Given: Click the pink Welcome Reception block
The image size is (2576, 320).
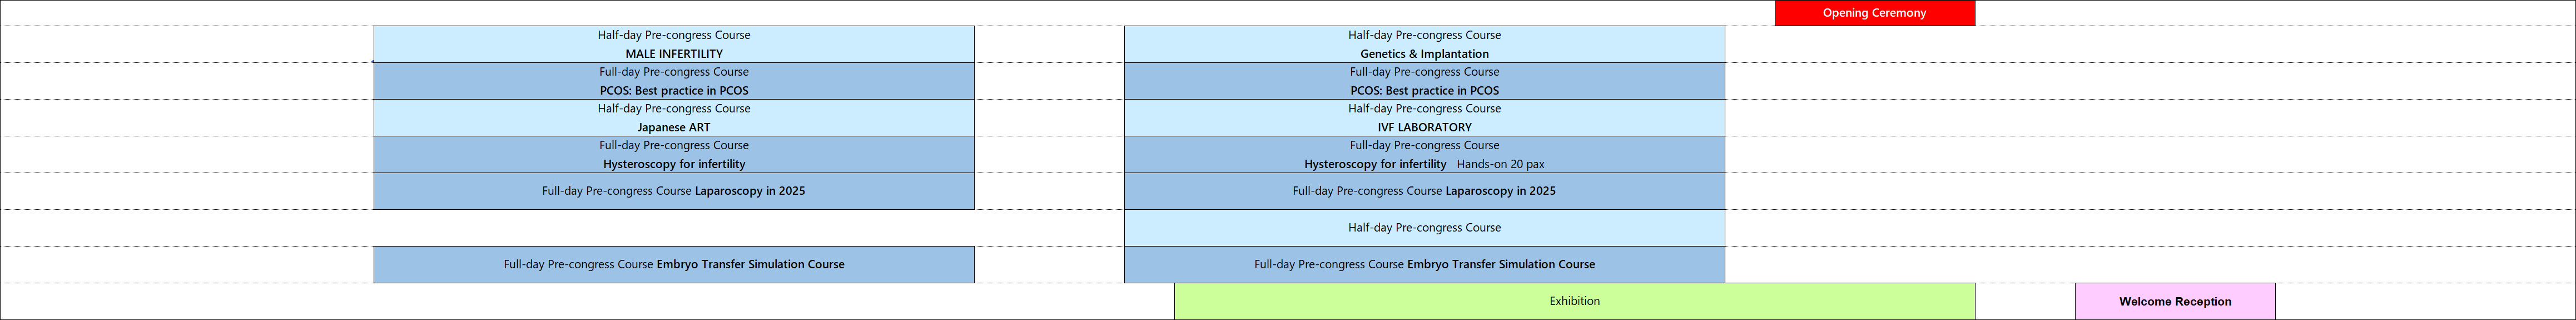Looking at the screenshot, I should (2175, 301).
